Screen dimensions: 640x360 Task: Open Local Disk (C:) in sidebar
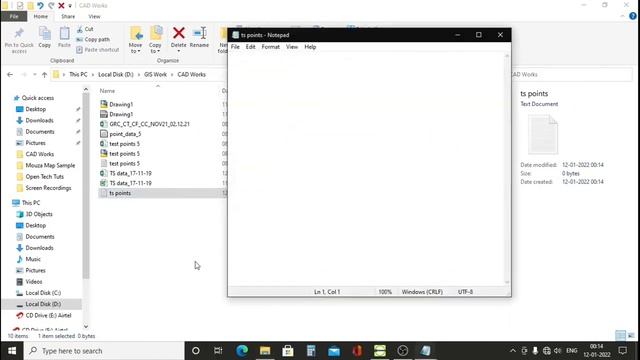coord(43,293)
